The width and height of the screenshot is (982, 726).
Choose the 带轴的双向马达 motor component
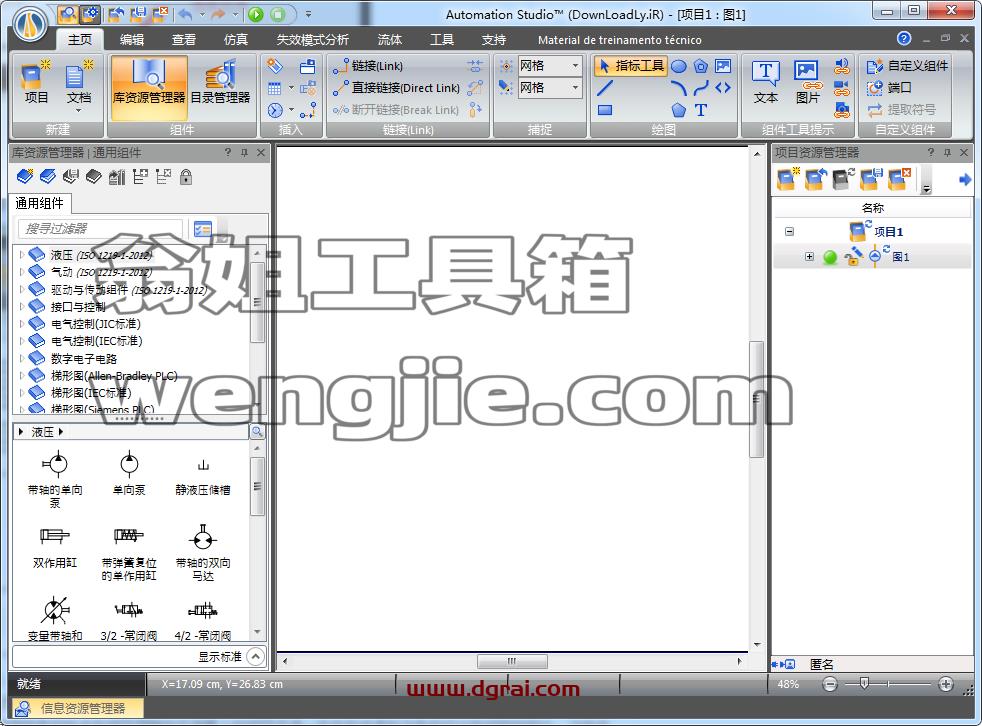tap(203, 553)
